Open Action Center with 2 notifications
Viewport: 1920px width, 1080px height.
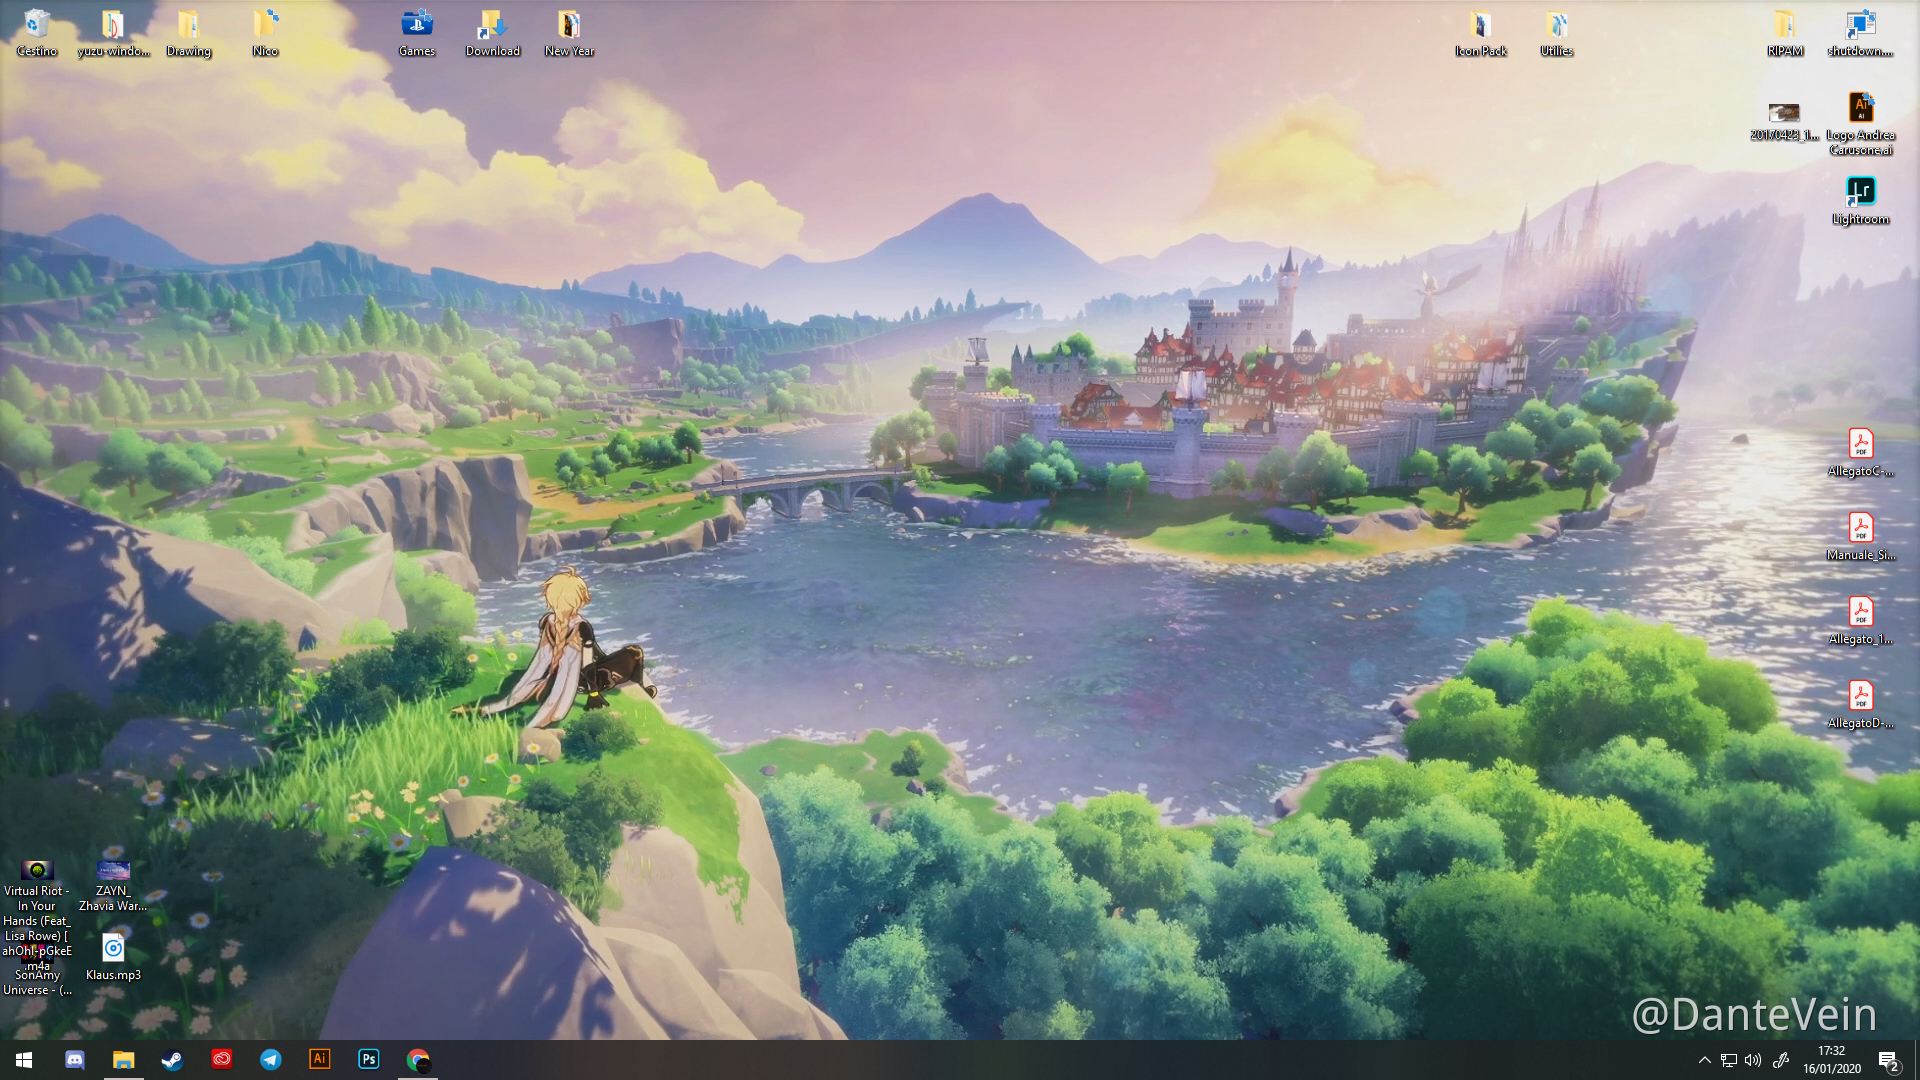tap(1888, 1061)
